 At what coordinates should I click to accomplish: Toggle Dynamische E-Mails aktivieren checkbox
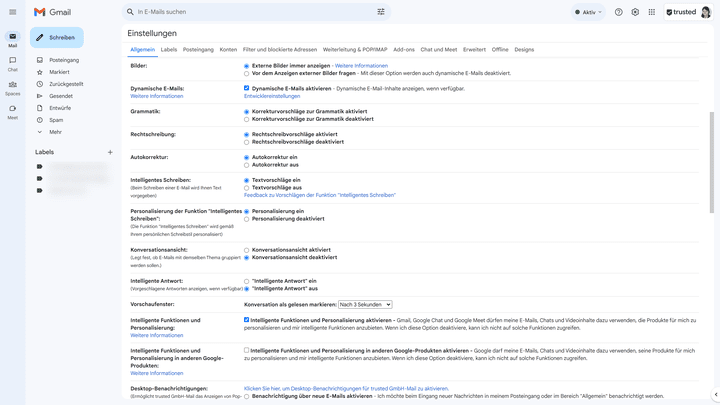tap(247, 88)
